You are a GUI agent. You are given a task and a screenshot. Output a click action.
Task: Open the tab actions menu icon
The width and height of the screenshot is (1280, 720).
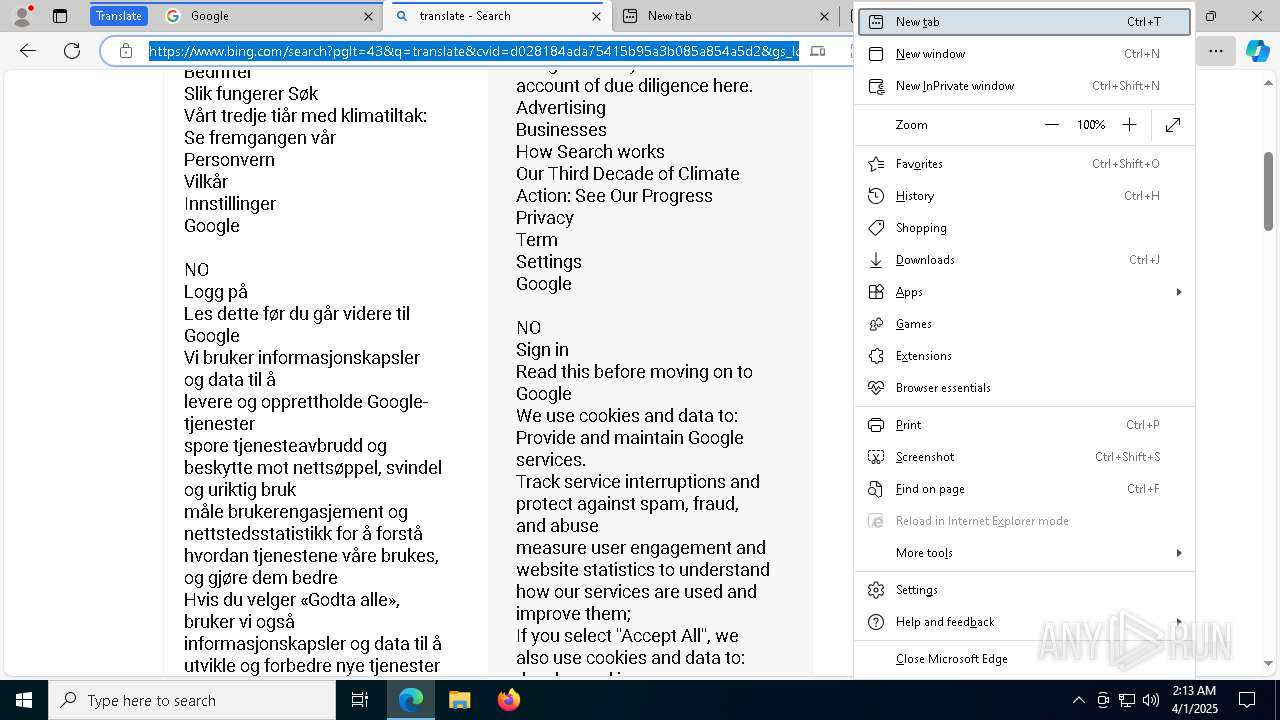tap(60, 16)
